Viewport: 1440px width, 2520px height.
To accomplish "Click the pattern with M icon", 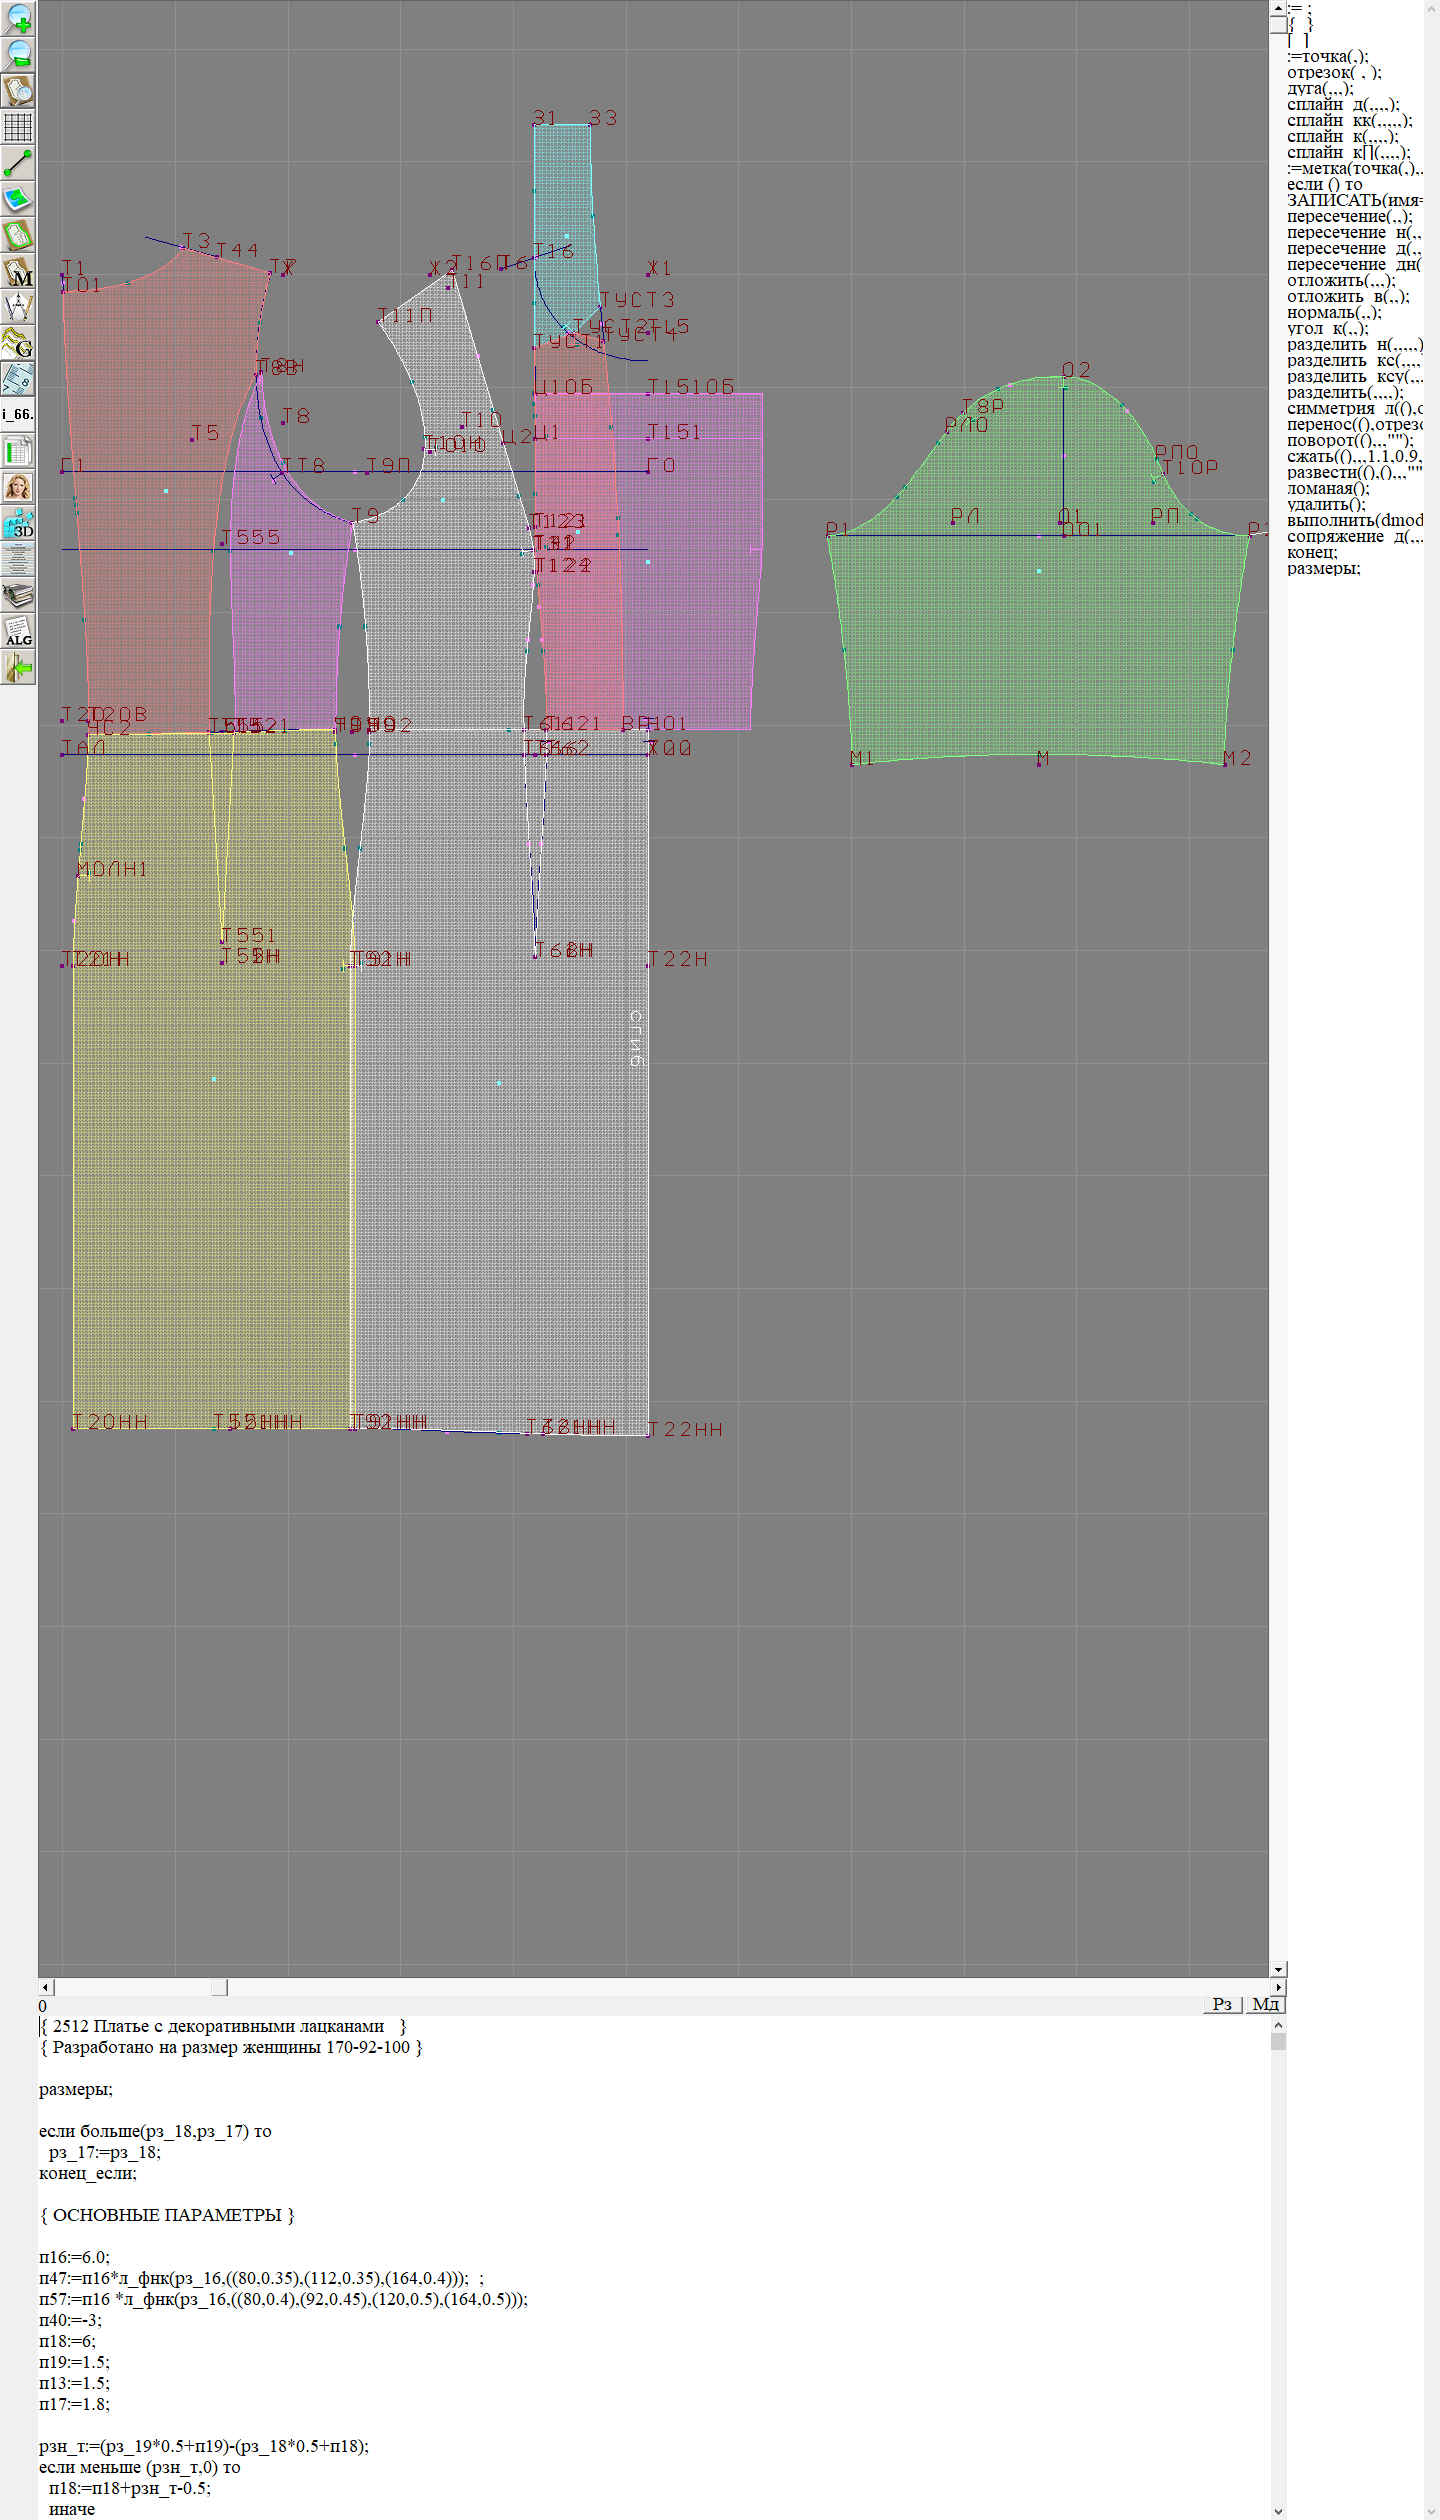I will coord(18,272).
